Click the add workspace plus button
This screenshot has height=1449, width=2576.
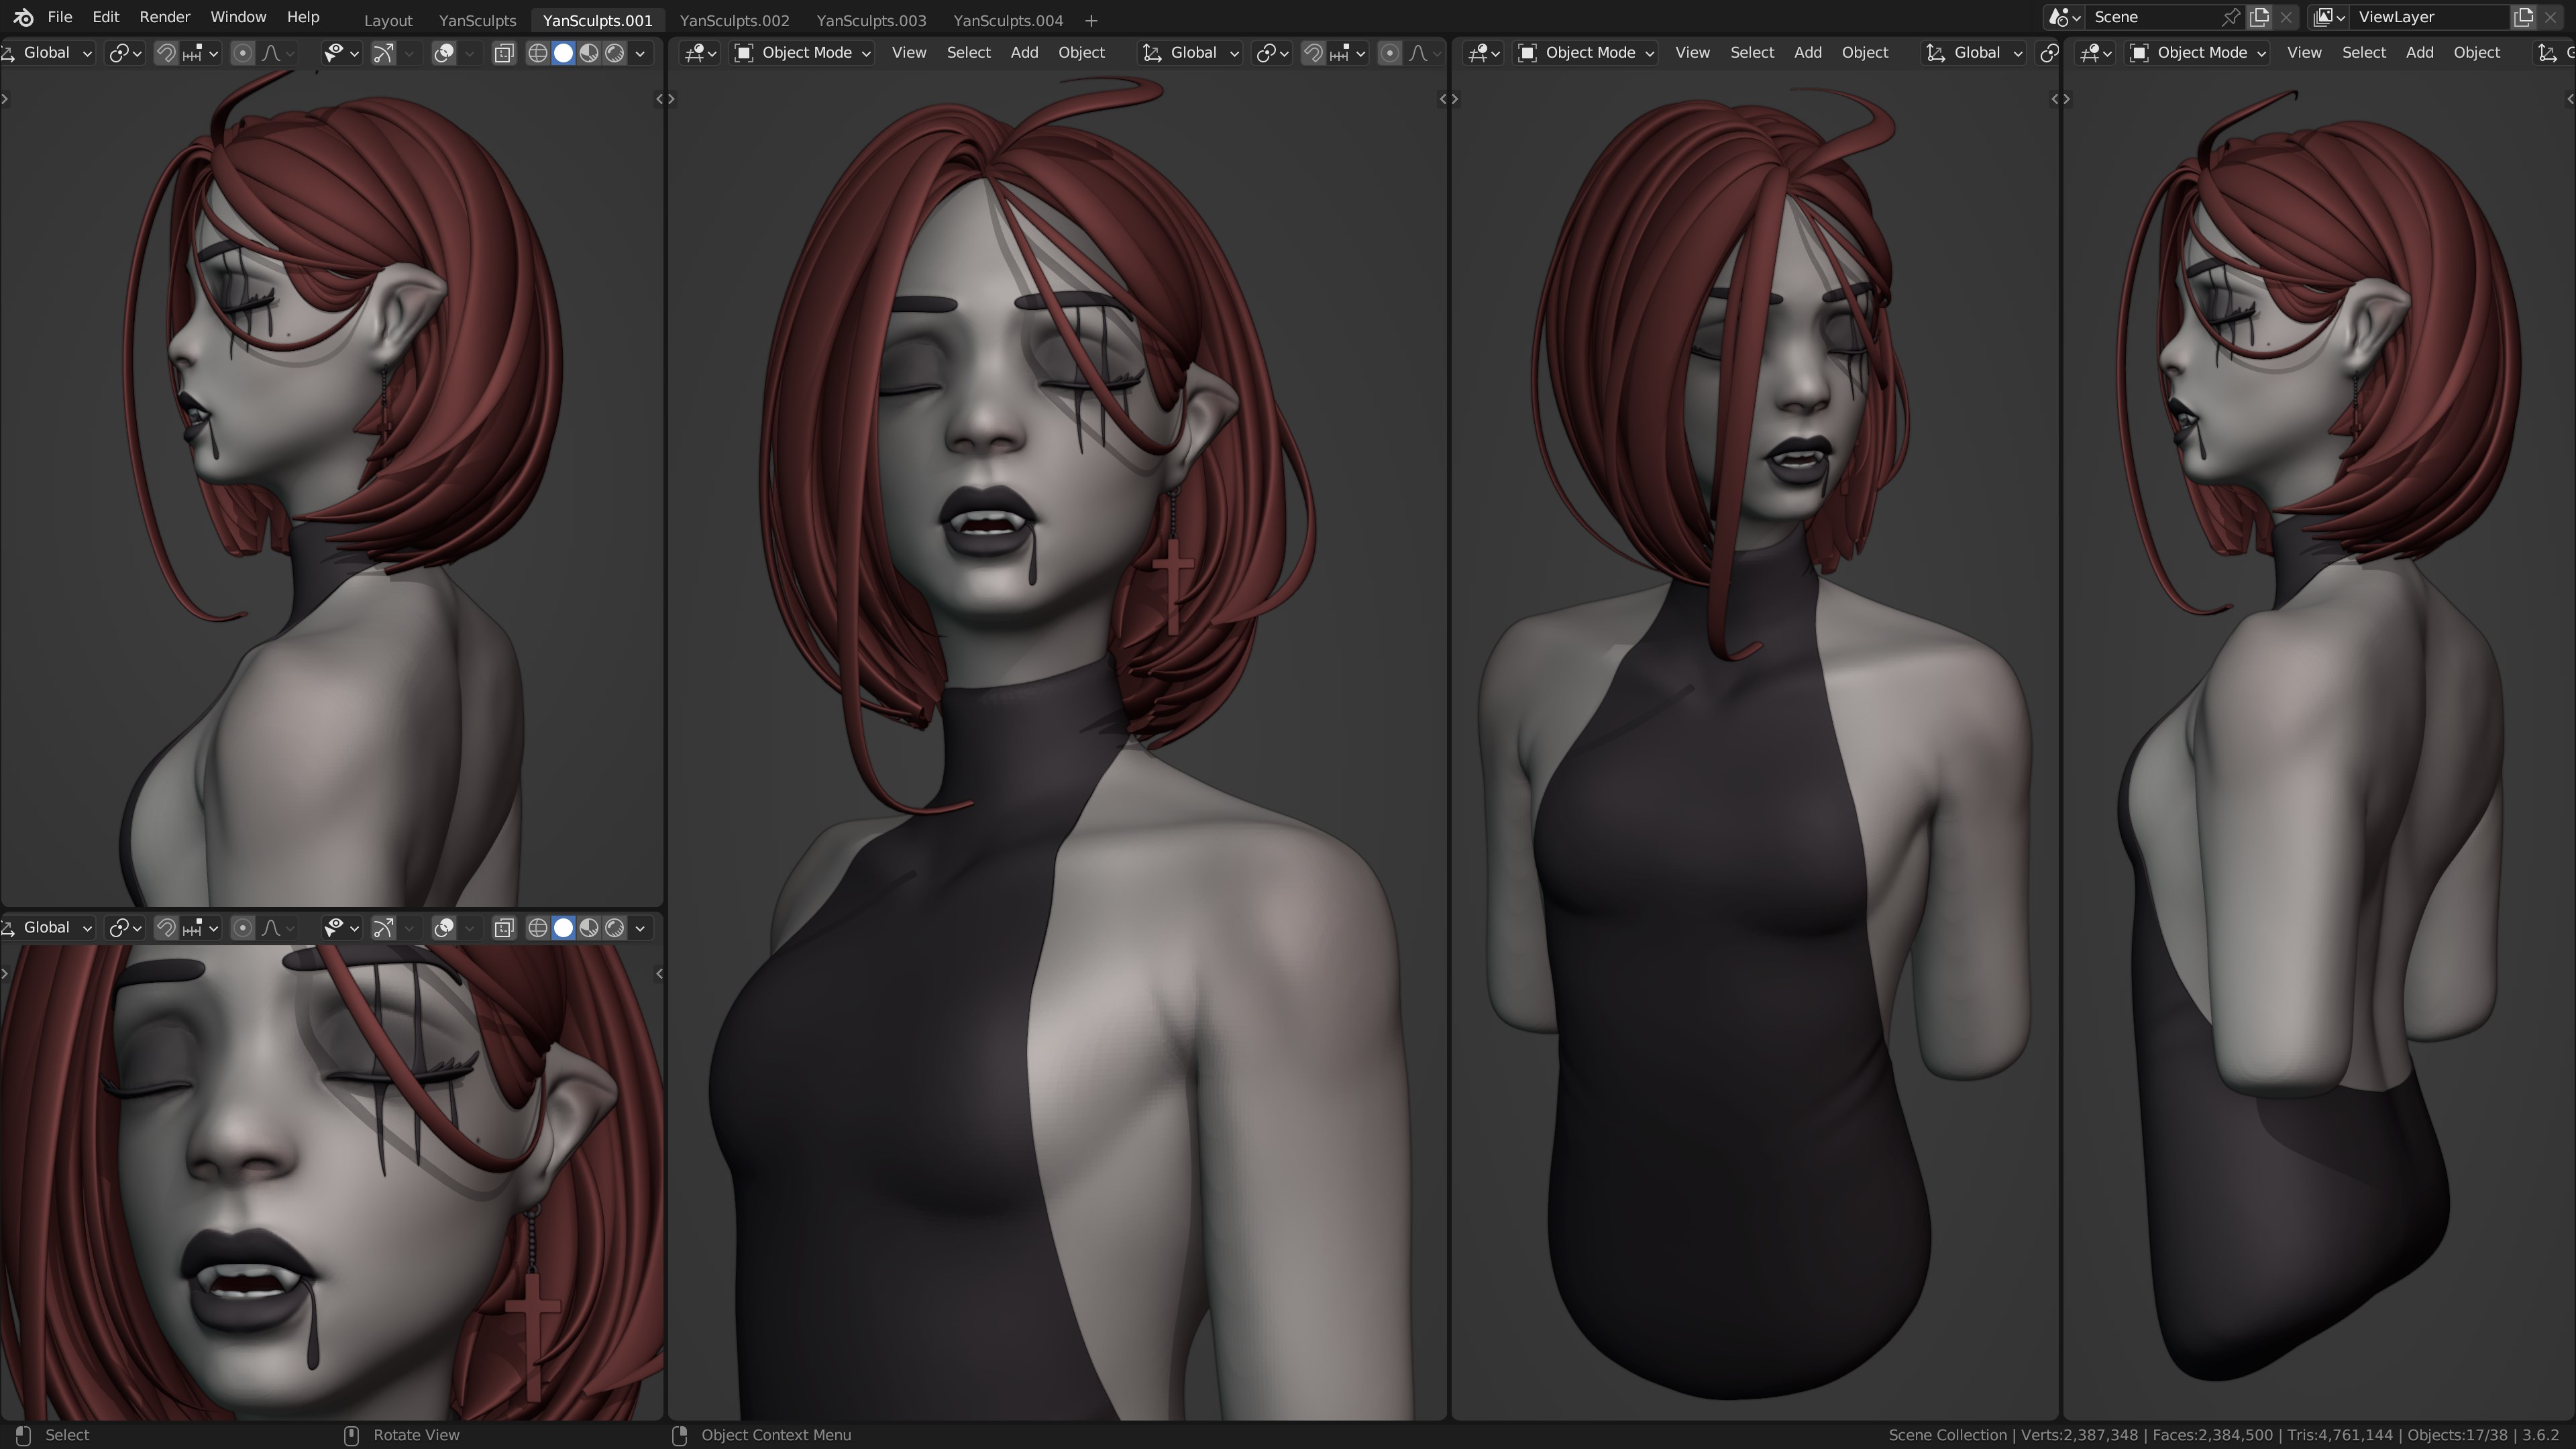click(1091, 20)
